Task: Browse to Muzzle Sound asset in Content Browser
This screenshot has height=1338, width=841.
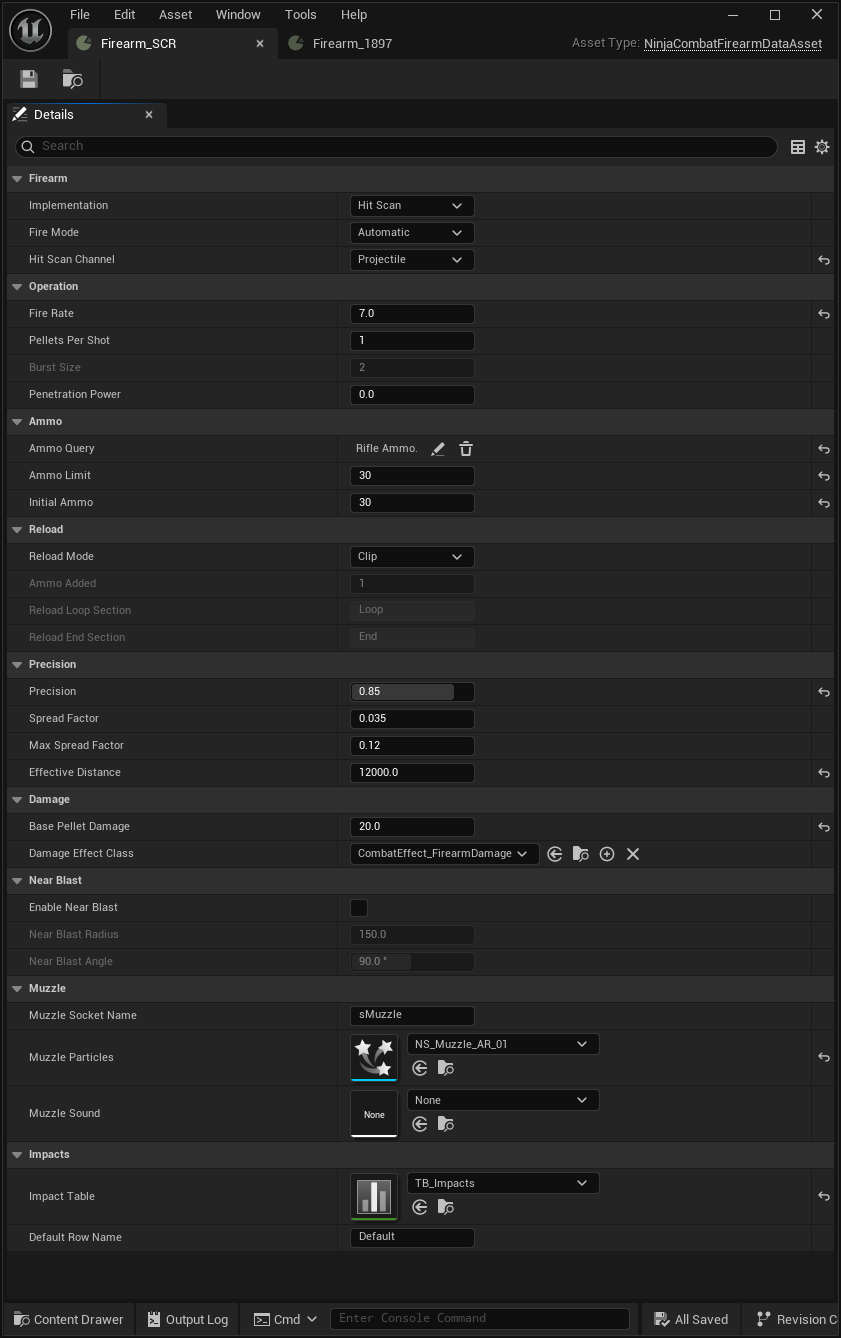Action: point(446,1124)
